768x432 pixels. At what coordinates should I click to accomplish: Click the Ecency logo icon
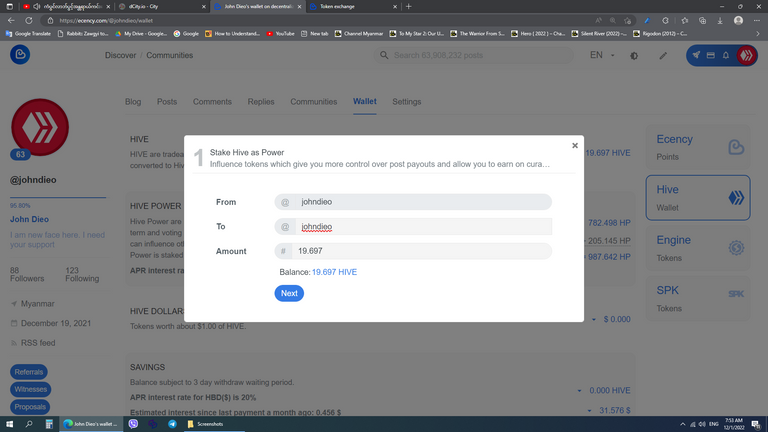(x=20, y=54)
